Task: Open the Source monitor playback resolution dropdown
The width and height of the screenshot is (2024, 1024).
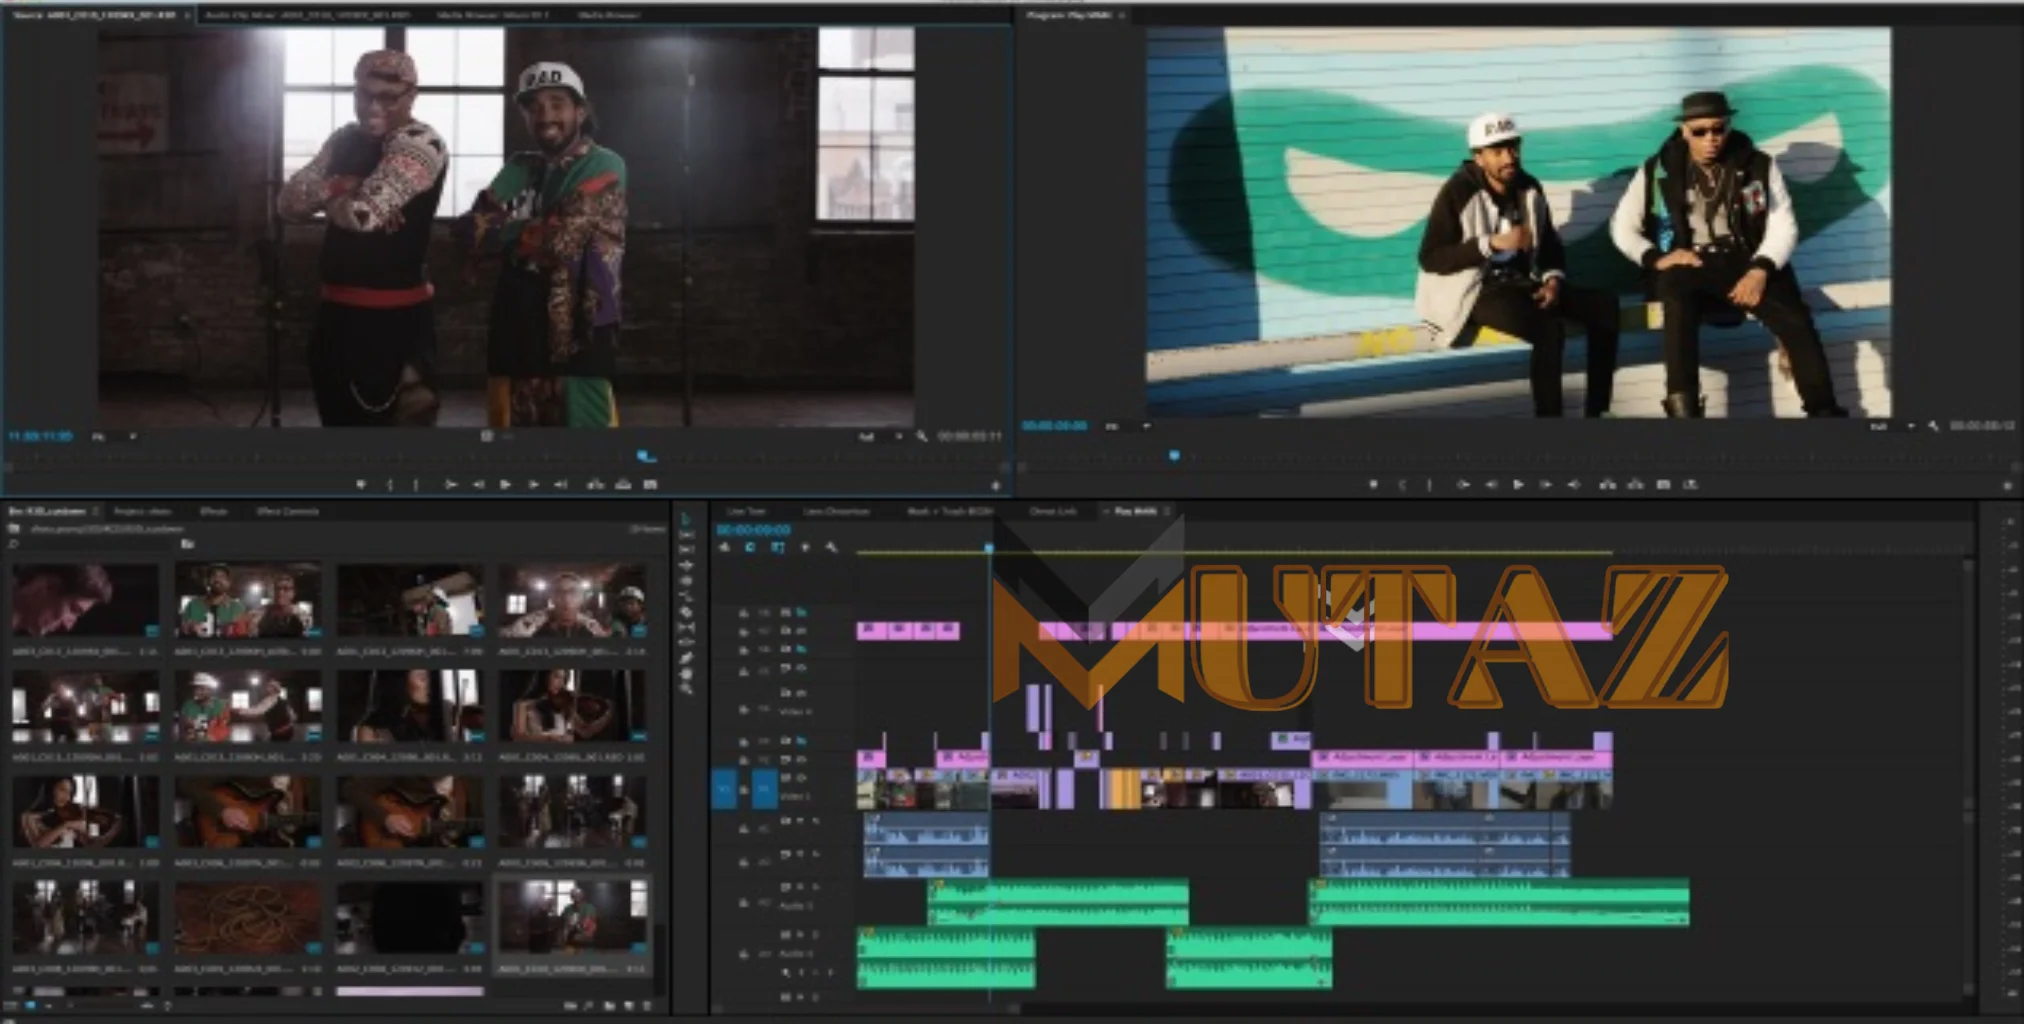Action: (882, 437)
